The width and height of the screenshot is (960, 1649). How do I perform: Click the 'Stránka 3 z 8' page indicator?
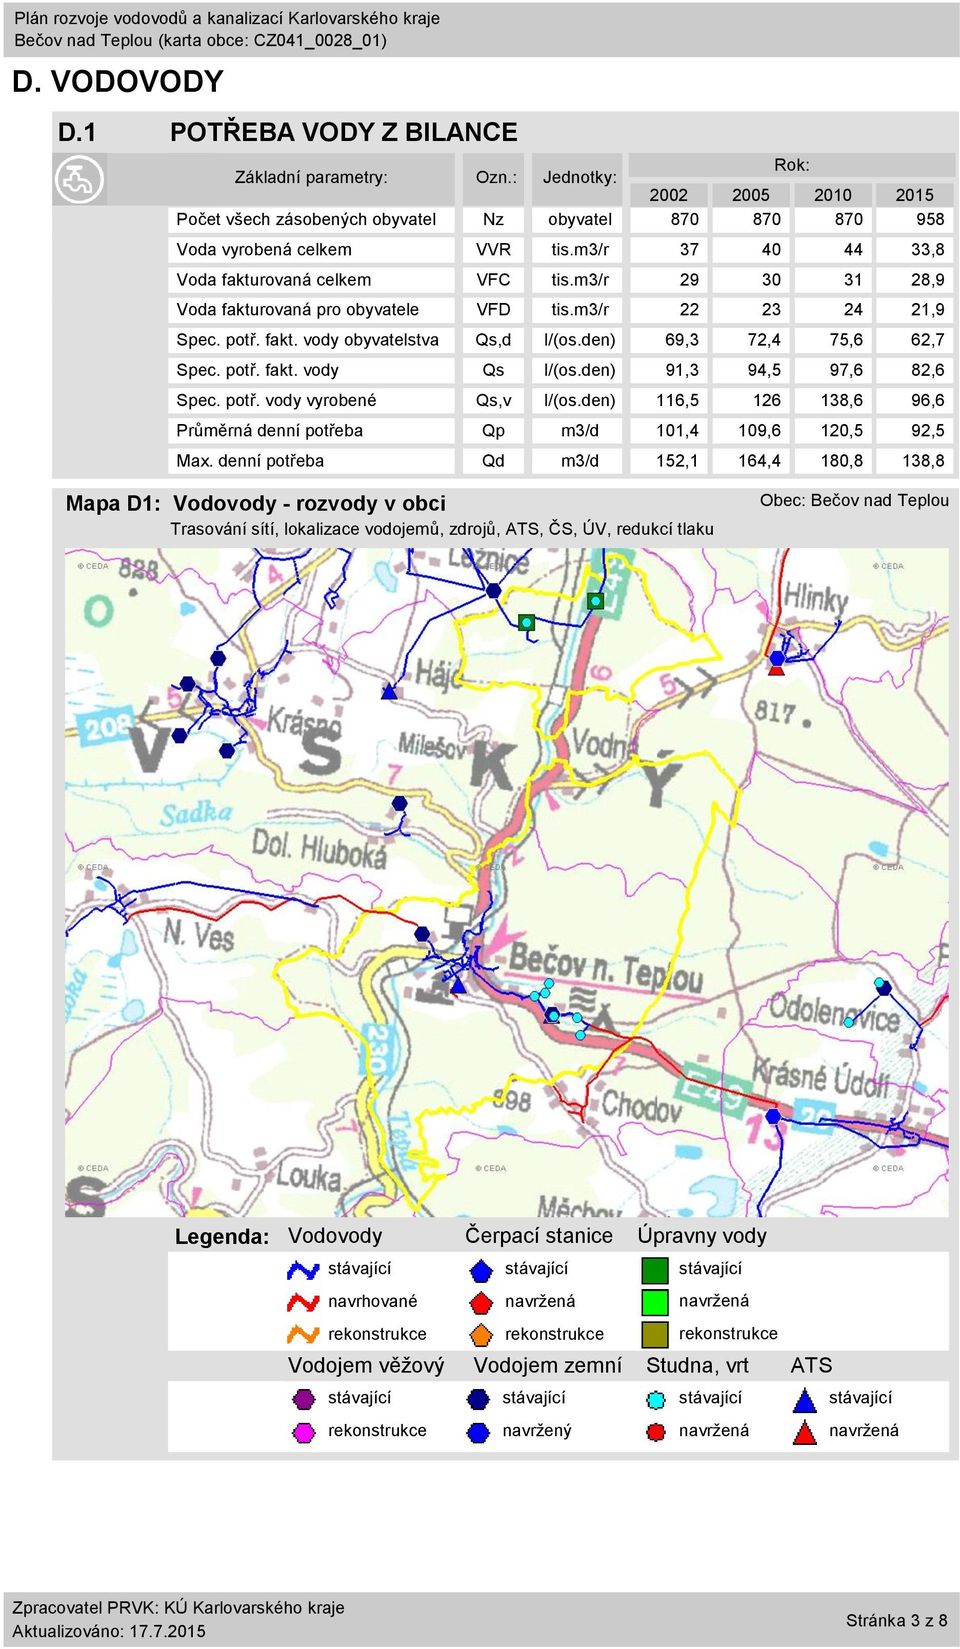point(896,1620)
